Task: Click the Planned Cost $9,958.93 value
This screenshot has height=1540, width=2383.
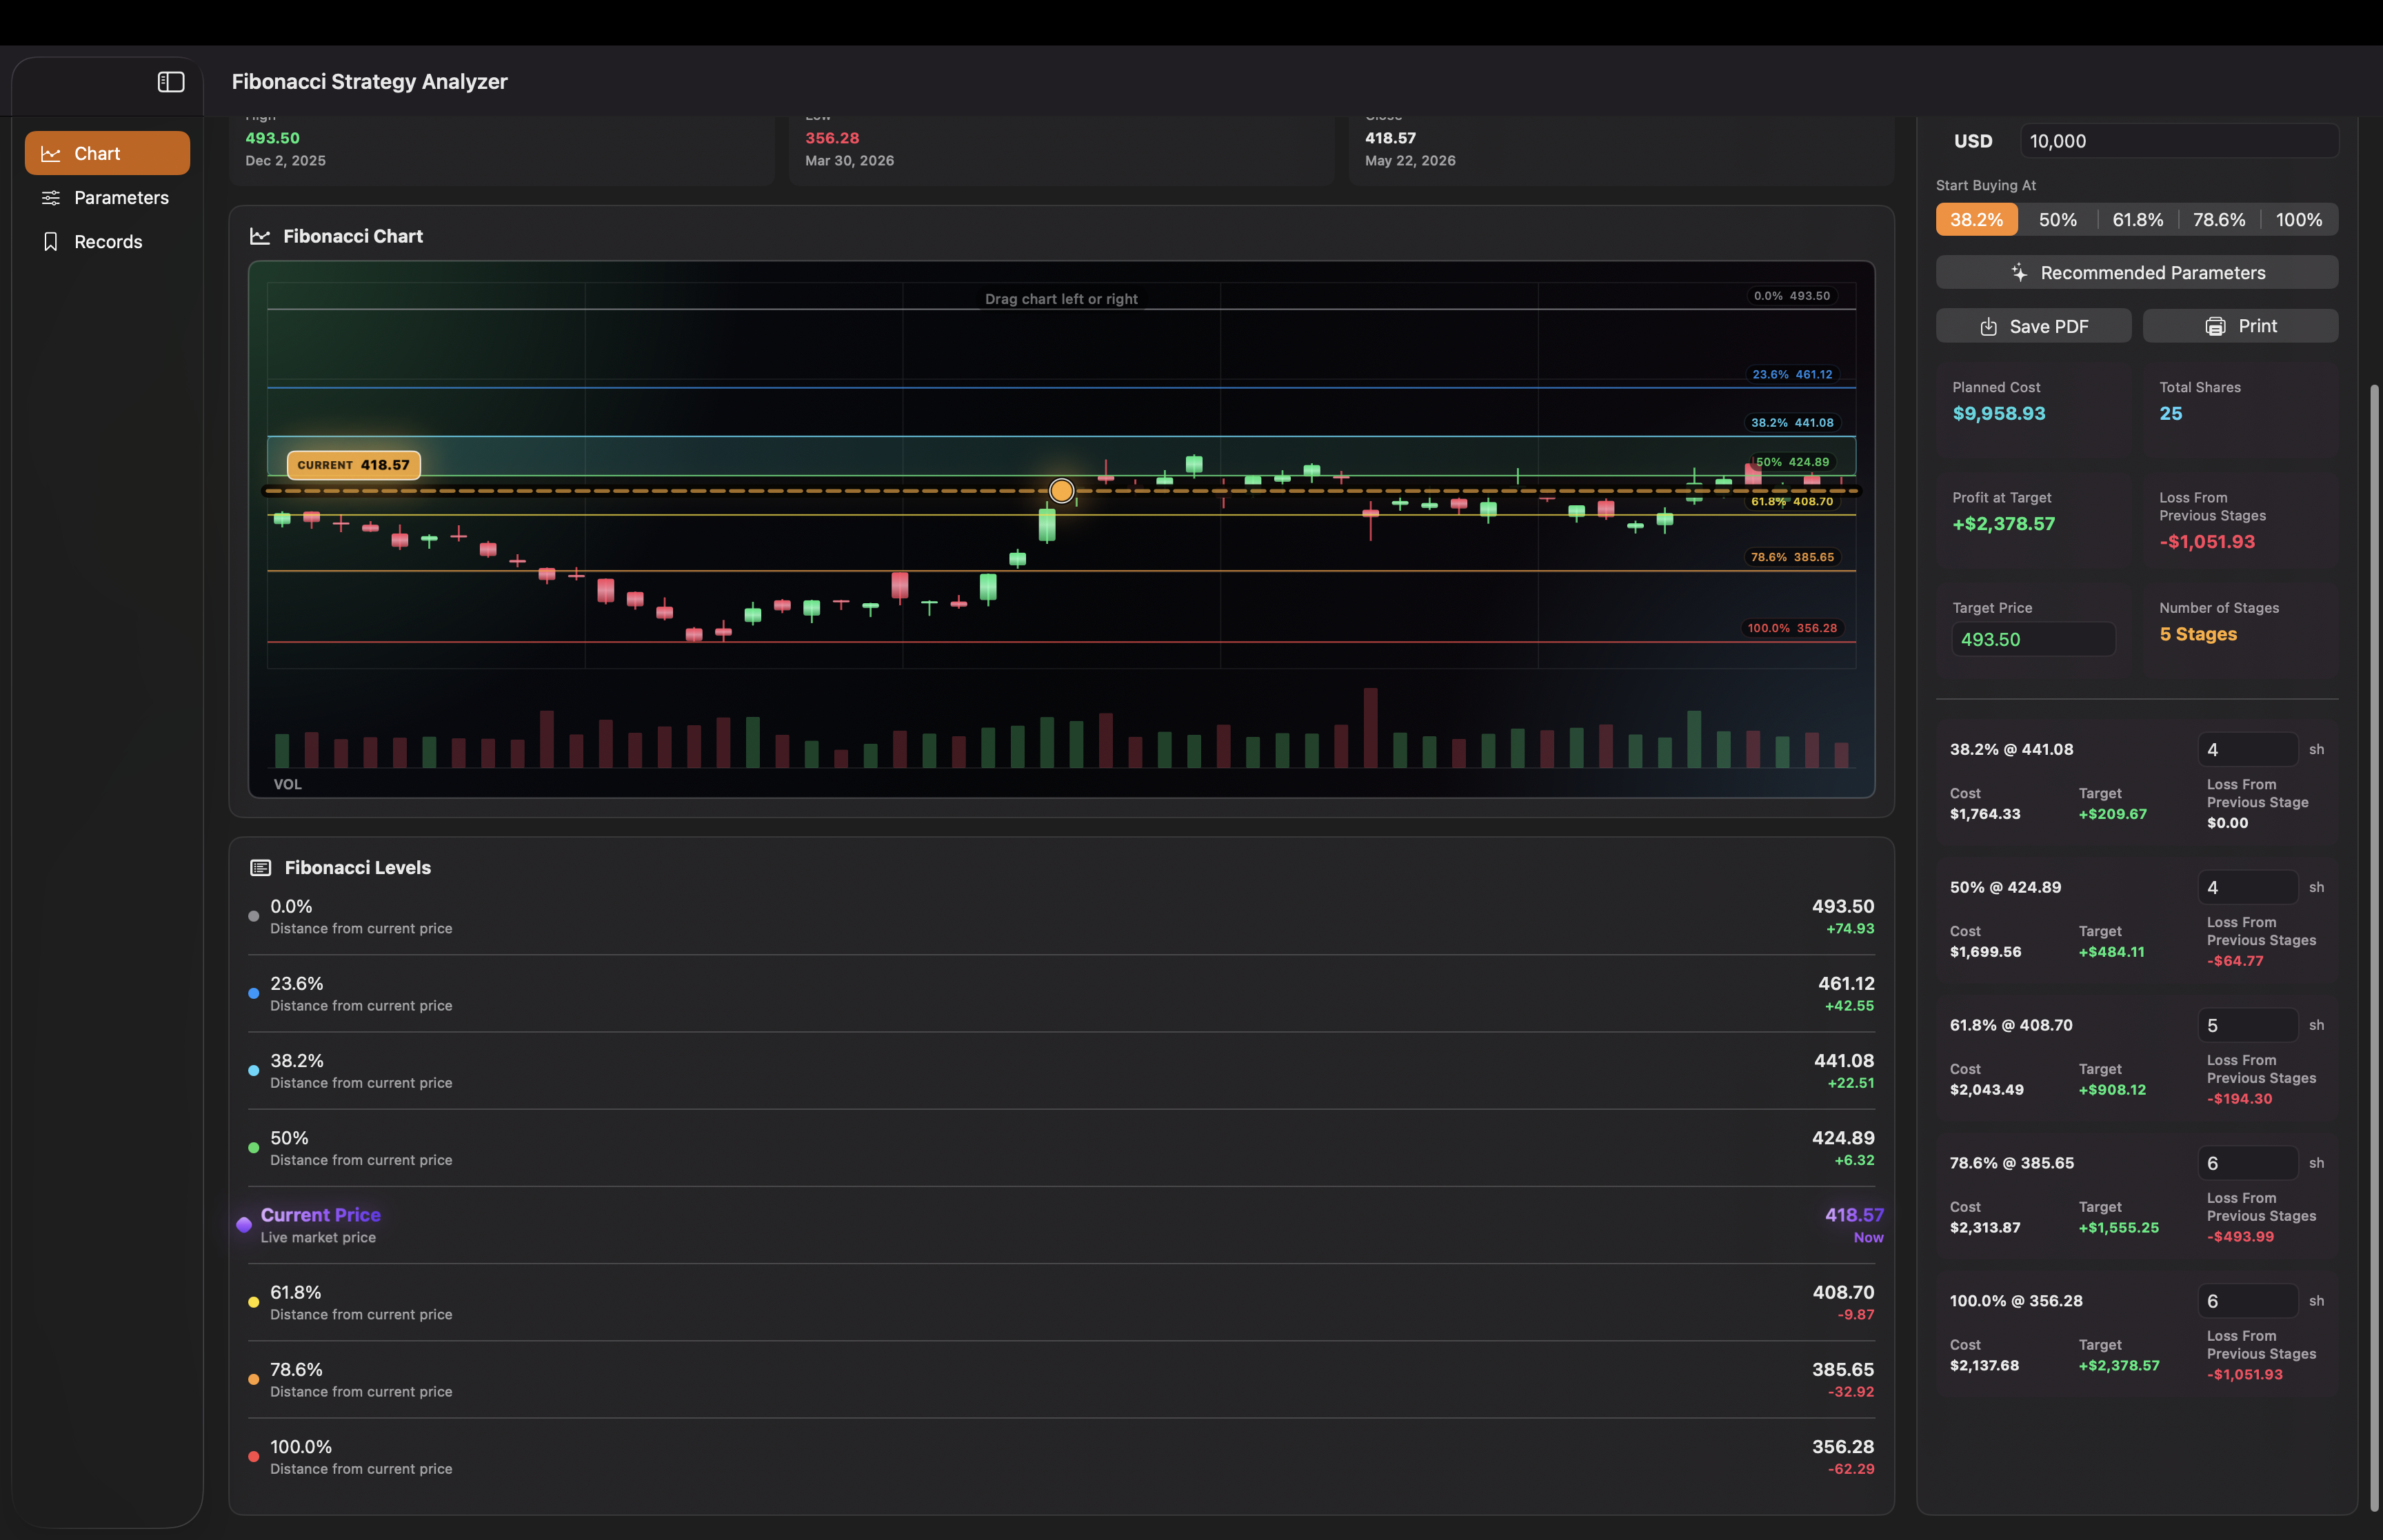Action: (1998, 414)
